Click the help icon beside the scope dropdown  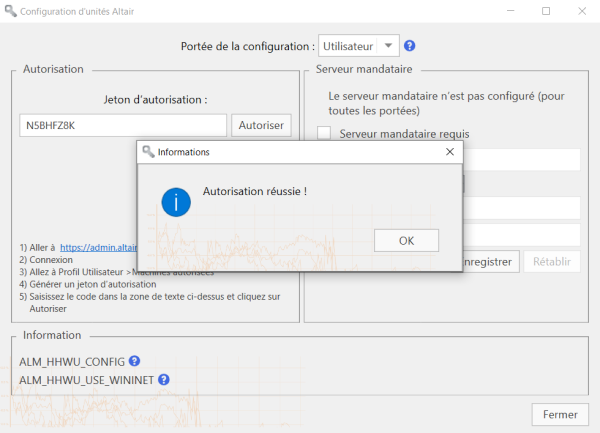[x=410, y=46]
